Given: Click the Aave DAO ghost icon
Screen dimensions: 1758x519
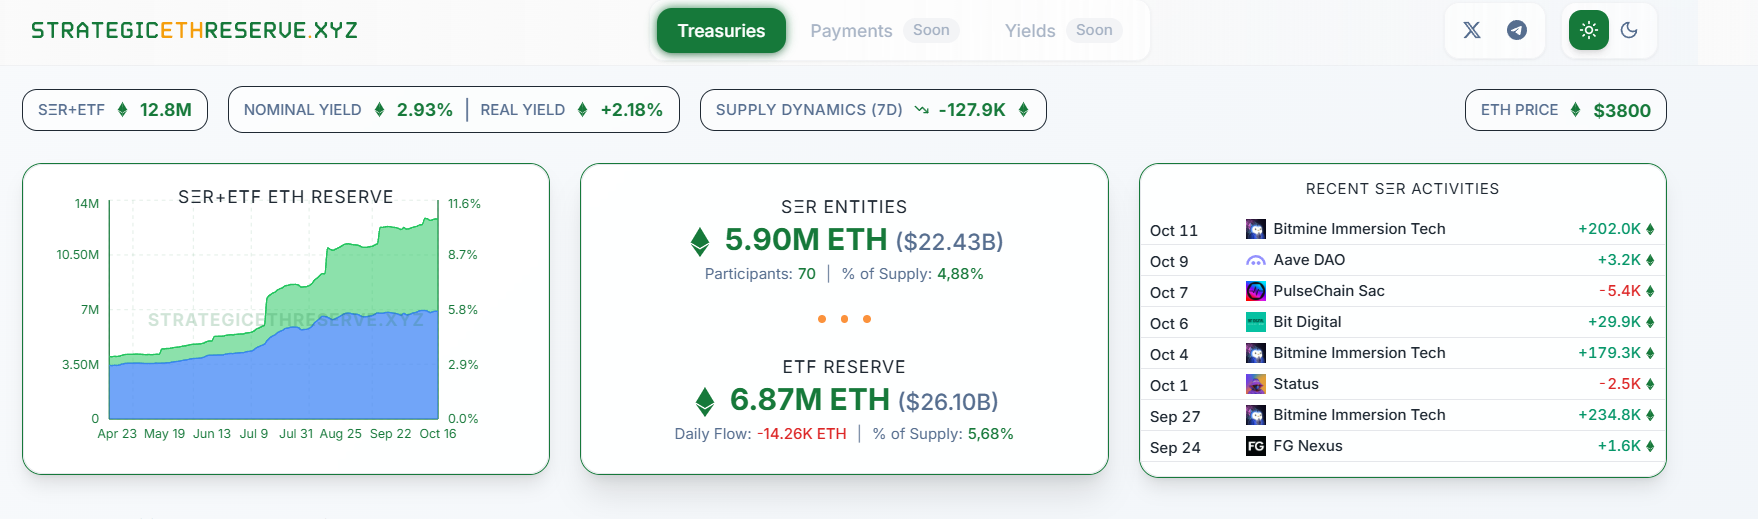Looking at the screenshot, I should click(1255, 260).
